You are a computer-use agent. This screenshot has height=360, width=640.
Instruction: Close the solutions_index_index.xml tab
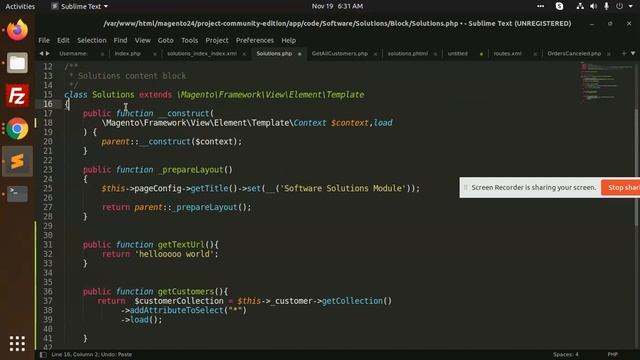244,54
